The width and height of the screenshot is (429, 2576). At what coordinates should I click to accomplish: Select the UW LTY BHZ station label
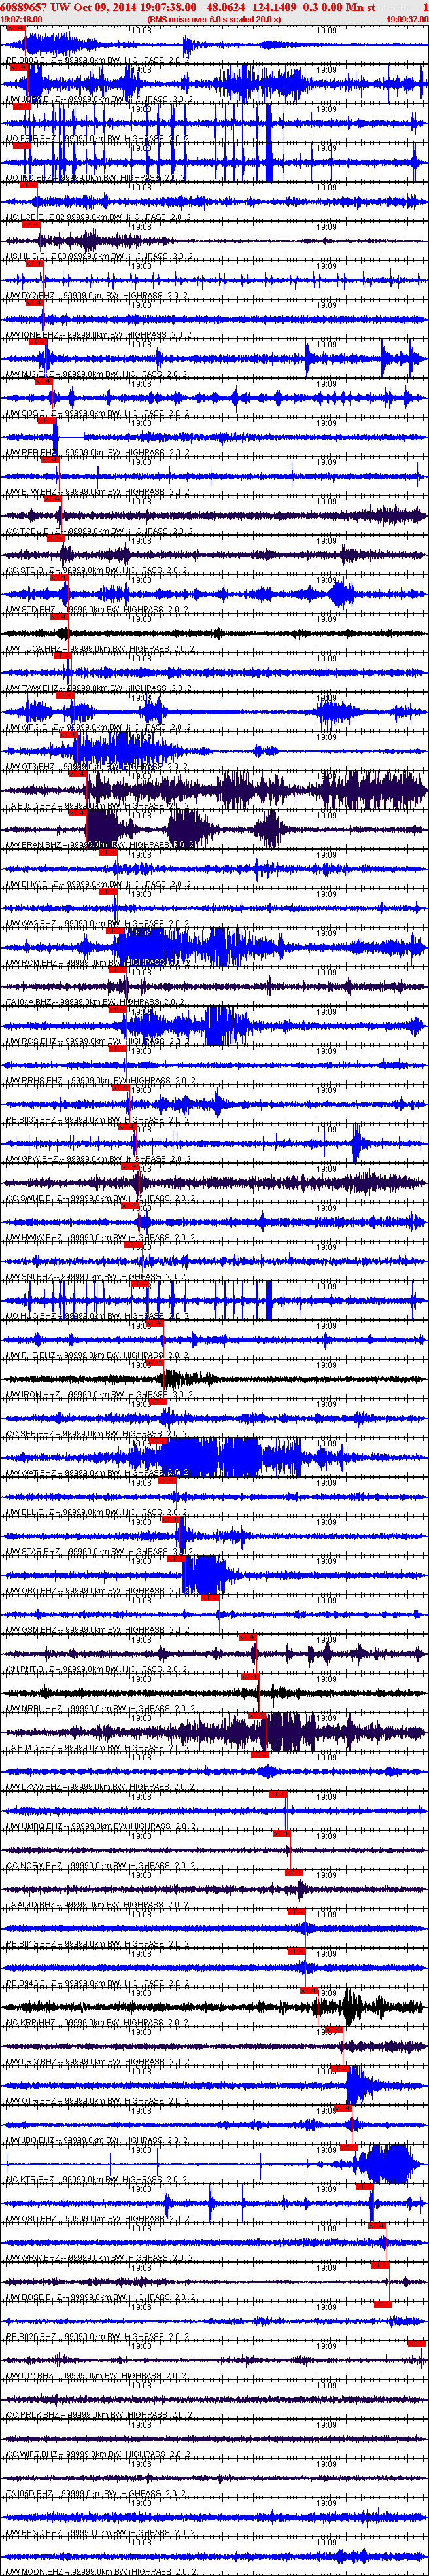tap(98, 2375)
